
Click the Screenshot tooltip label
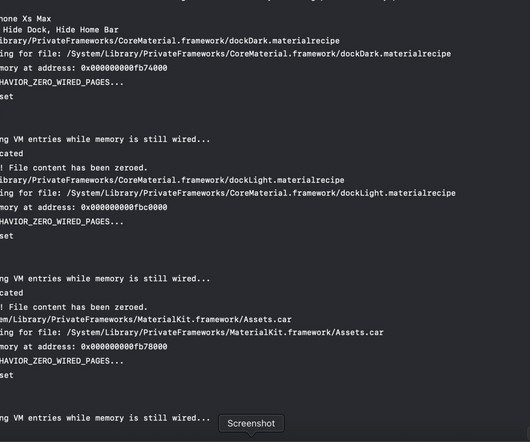point(251,423)
